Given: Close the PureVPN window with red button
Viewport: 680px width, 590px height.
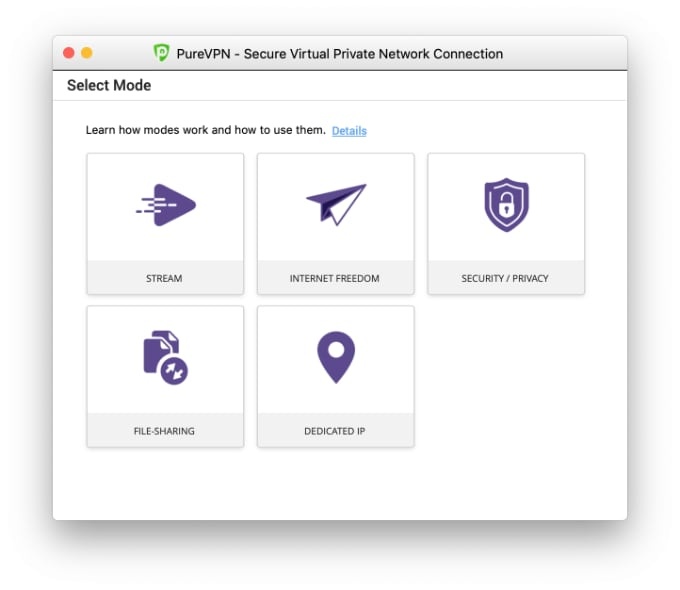Looking at the screenshot, I should tap(69, 53).
